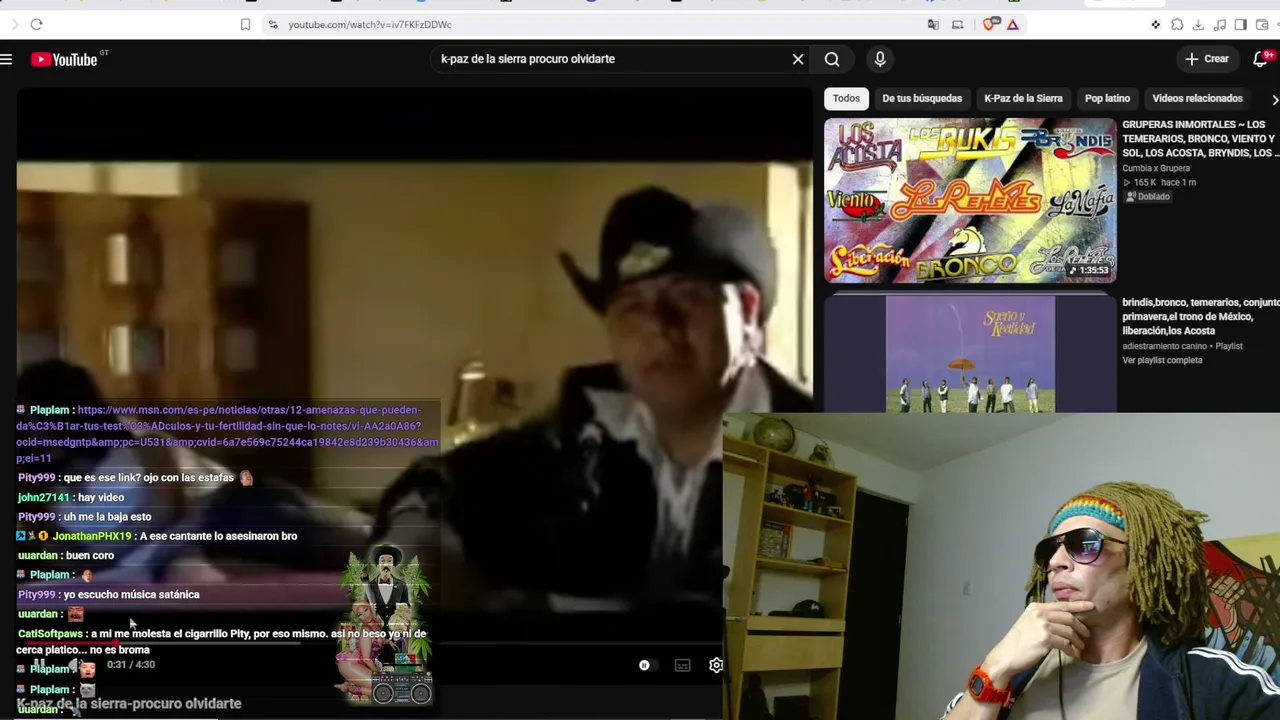Show more filter chips with the right arrow
This screenshot has width=1280, height=720.
pos(1274,99)
